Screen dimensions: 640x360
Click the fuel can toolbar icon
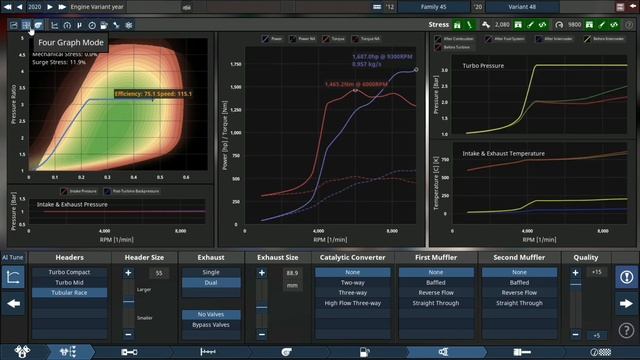pos(104,25)
